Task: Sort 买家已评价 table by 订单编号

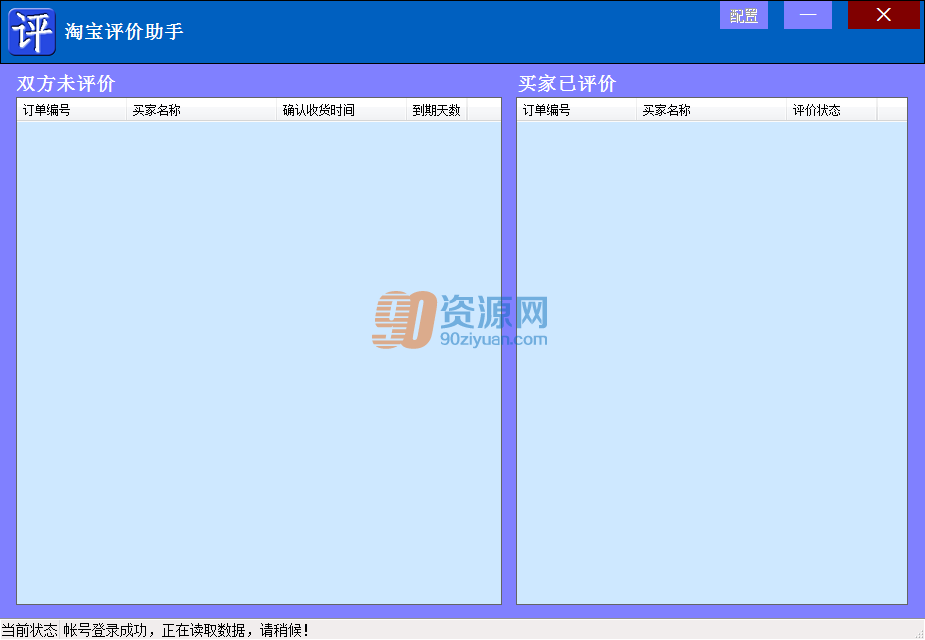Action: click(576, 110)
